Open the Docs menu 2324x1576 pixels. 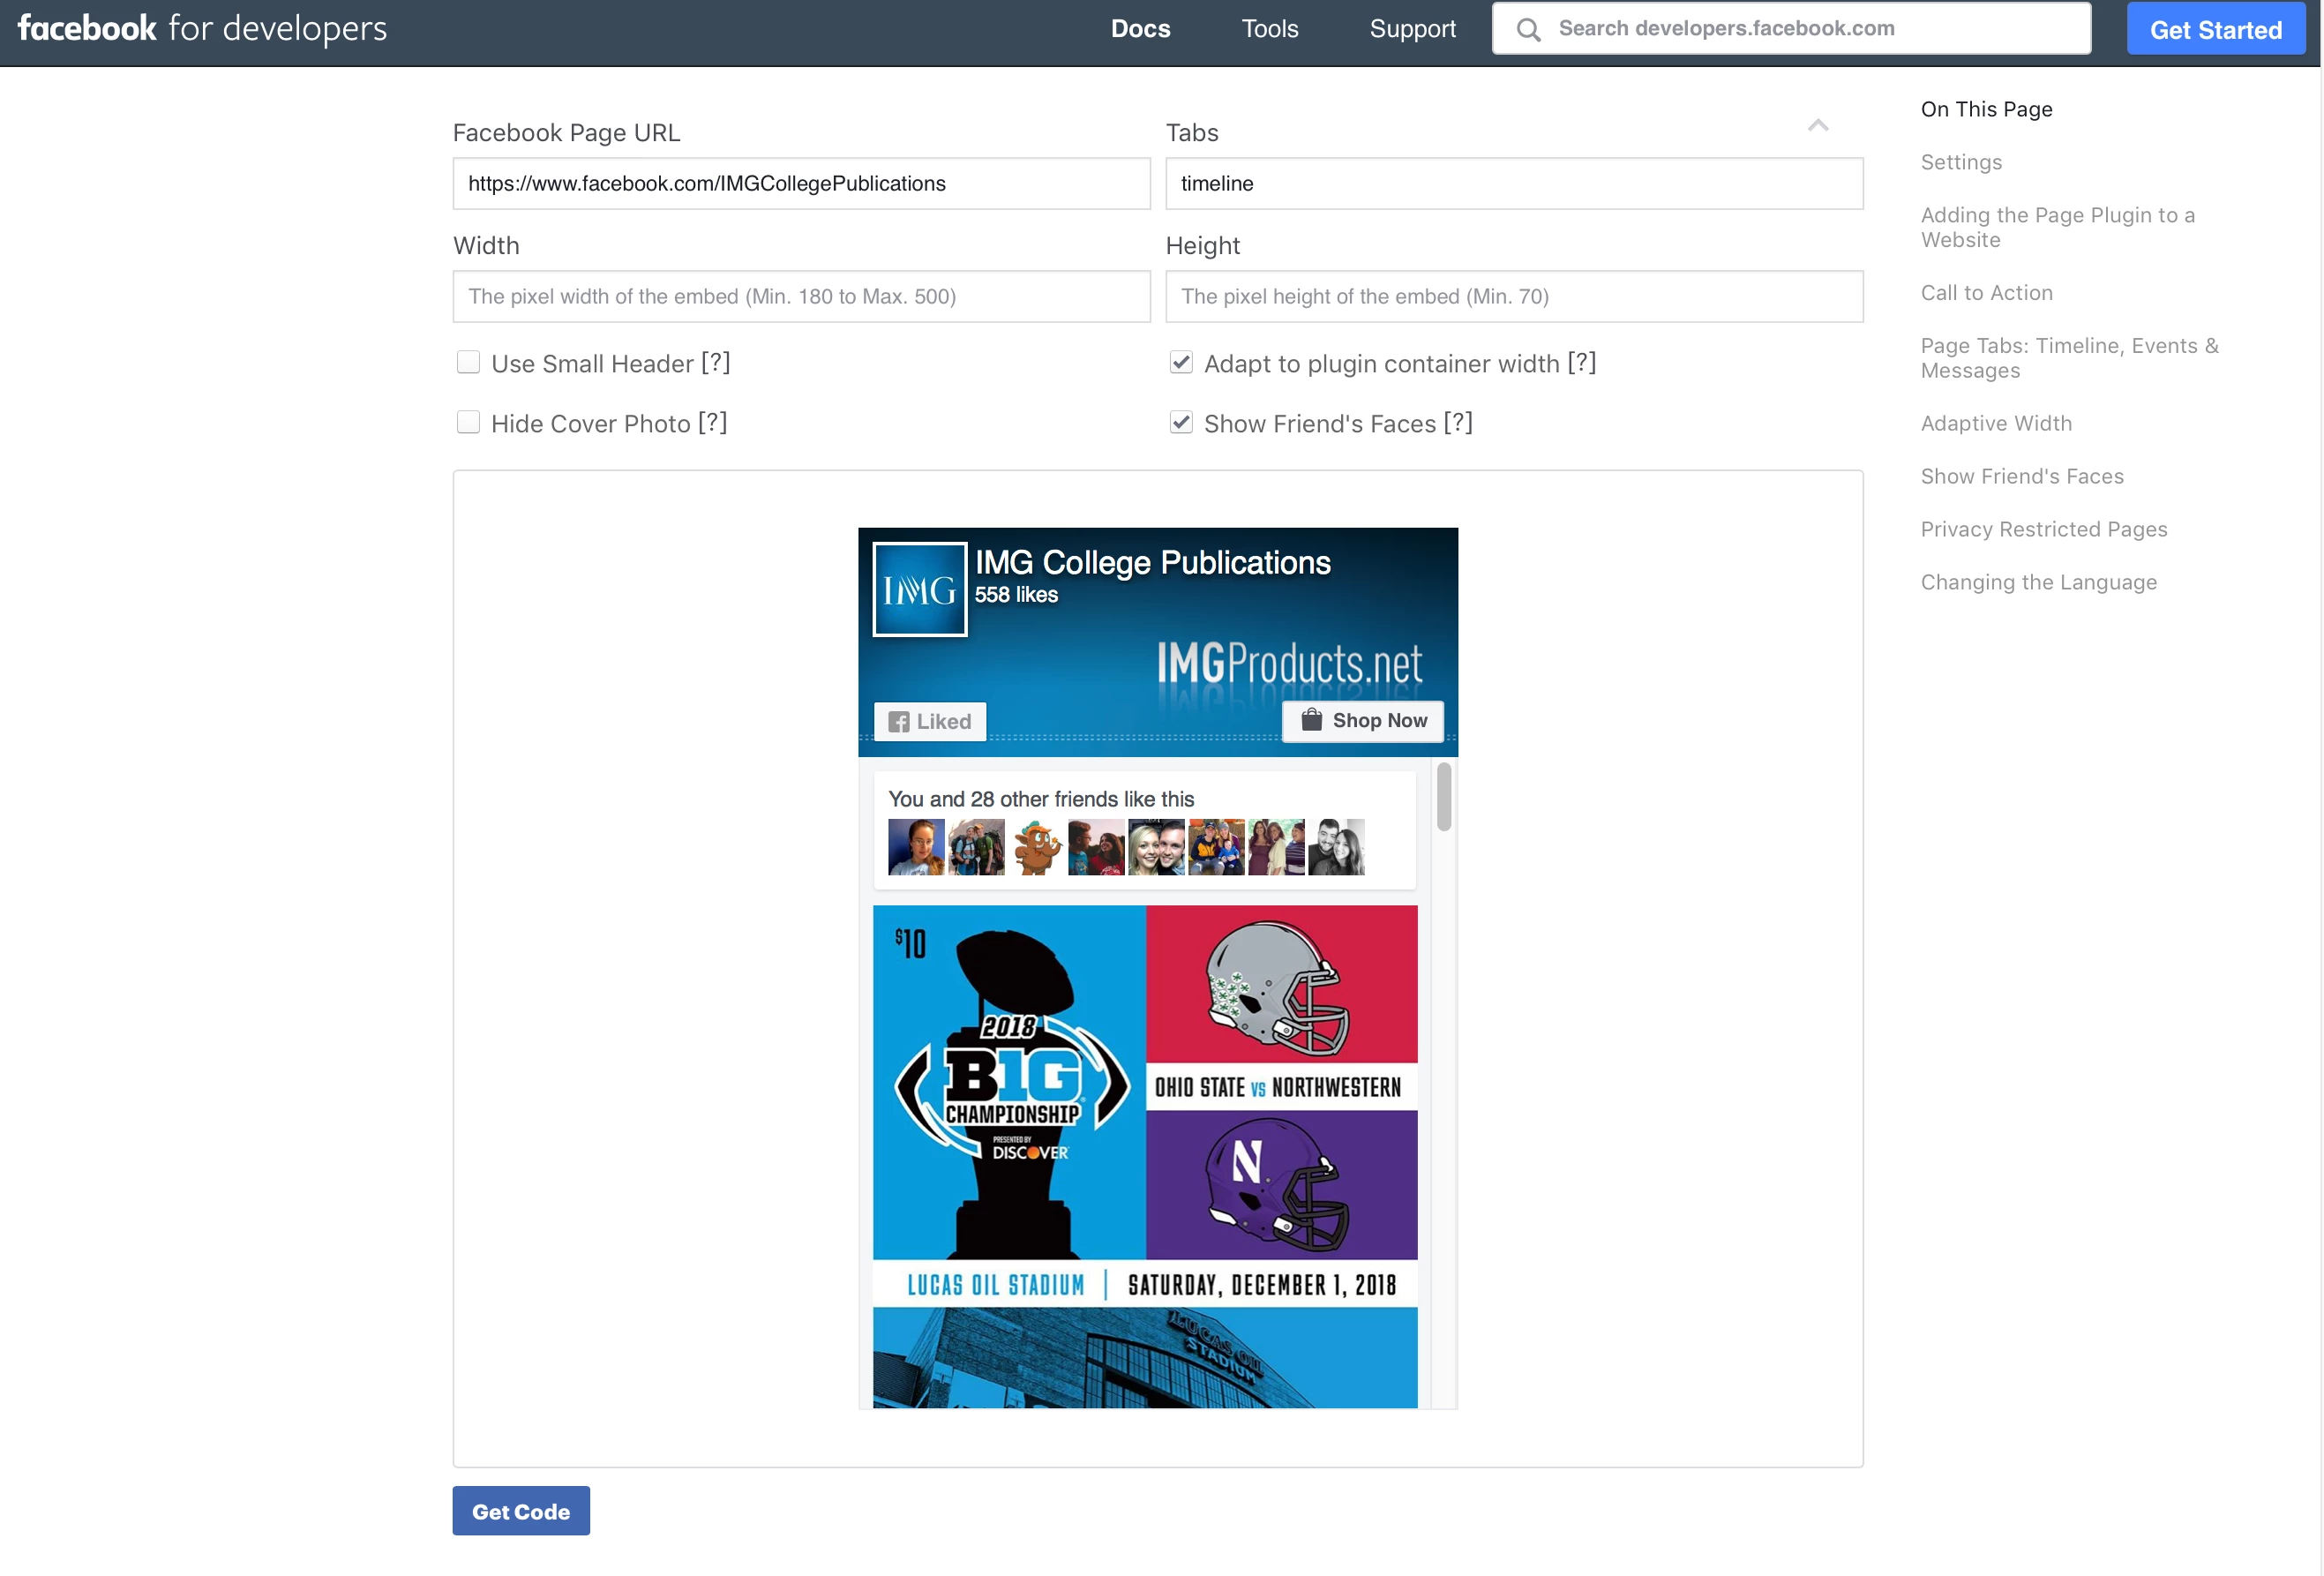click(x=1140, y=29)
